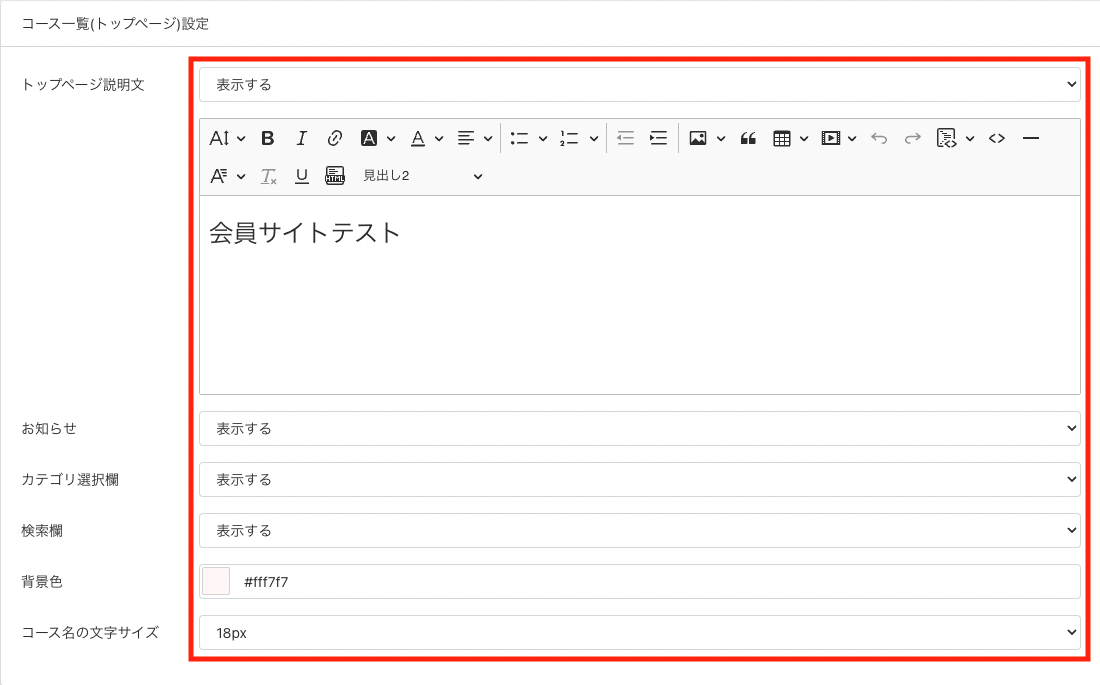Click the 会員サイトテスト text in editor
Viewport: 1100px width, 685px height.
pyautogui.click(x=305, y=233)
